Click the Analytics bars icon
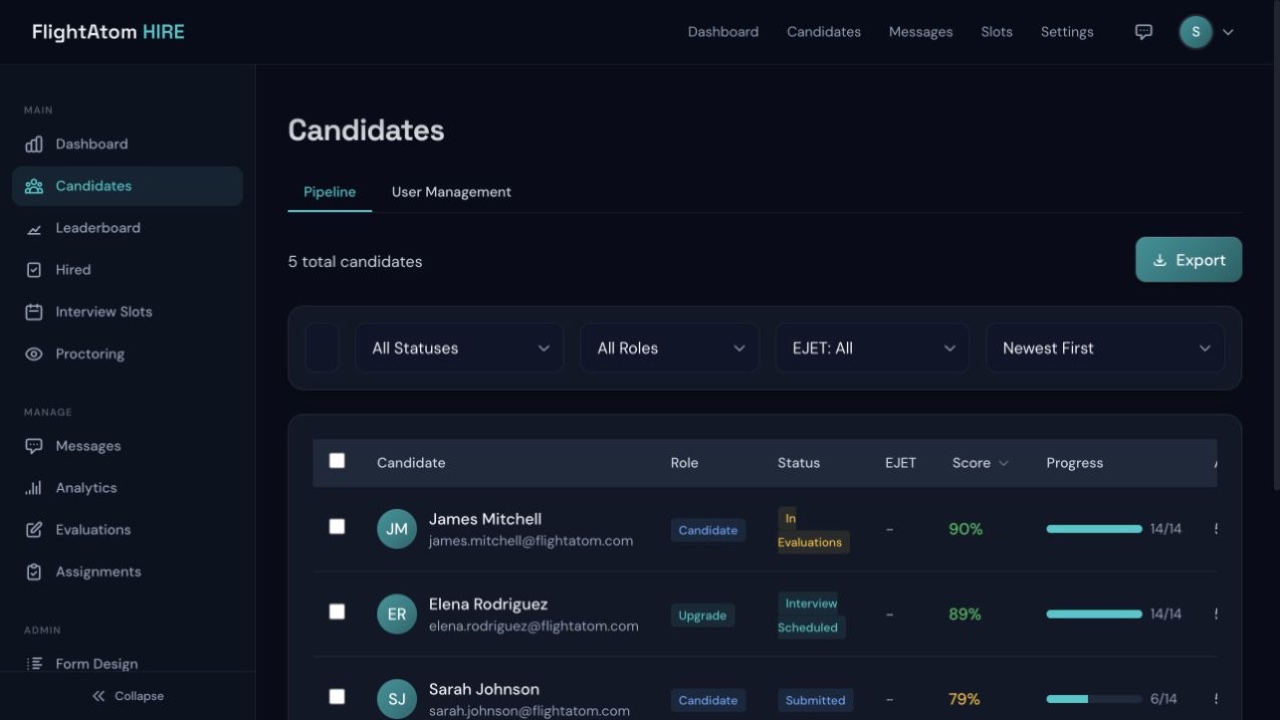The image size is (1280, 720). click(34, 488)
